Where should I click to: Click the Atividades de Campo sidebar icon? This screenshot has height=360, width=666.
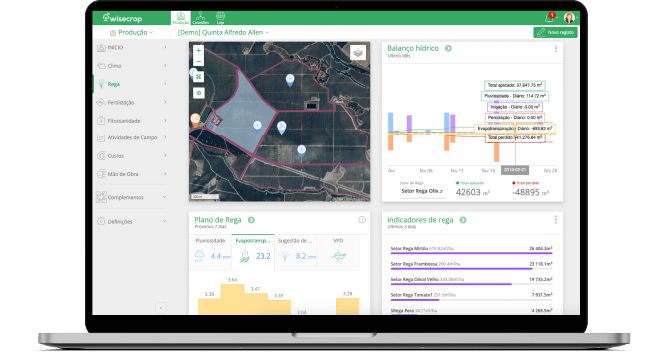(x=101, y=138)
